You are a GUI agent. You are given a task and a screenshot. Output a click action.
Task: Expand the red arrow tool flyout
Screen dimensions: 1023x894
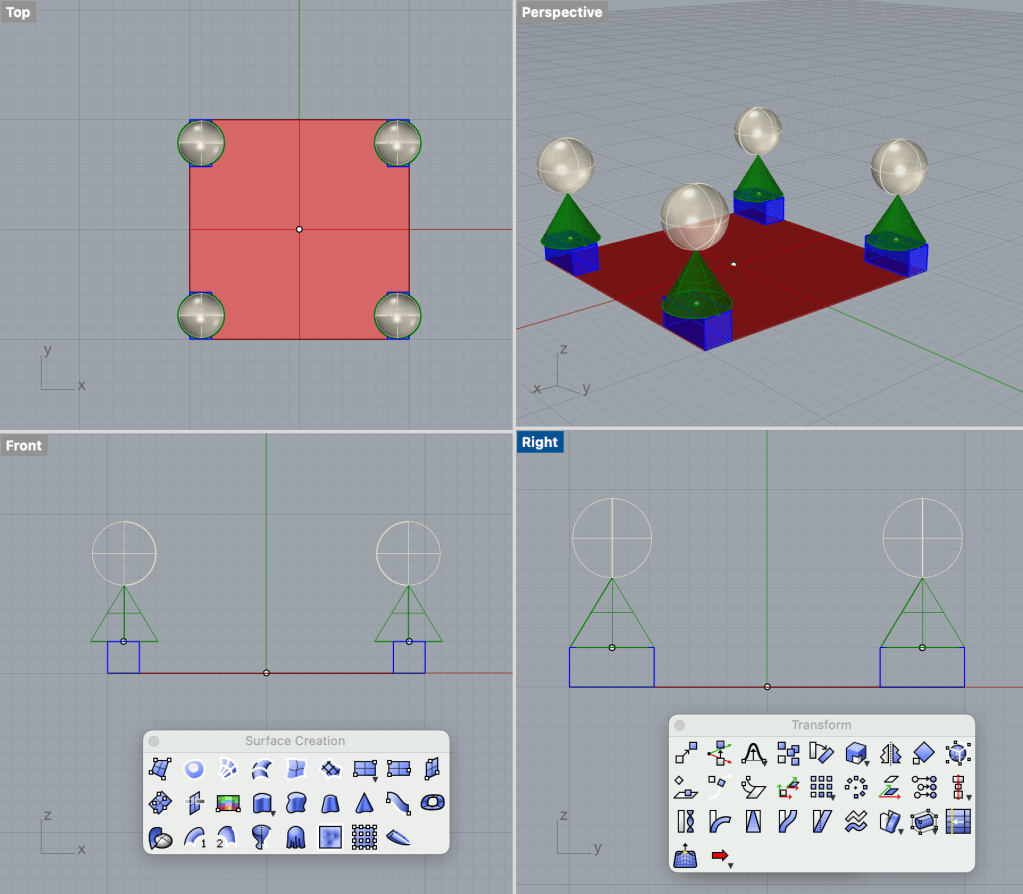coord(731,864)
